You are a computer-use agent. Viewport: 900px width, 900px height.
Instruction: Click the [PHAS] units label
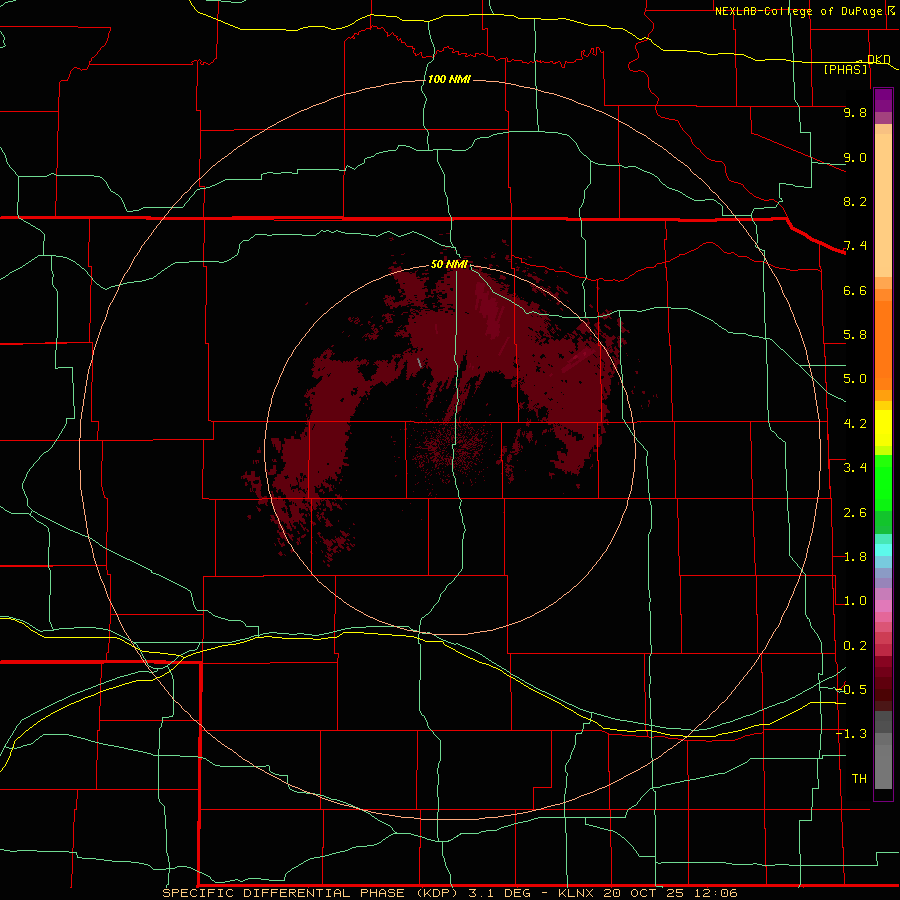click(845, 69)
